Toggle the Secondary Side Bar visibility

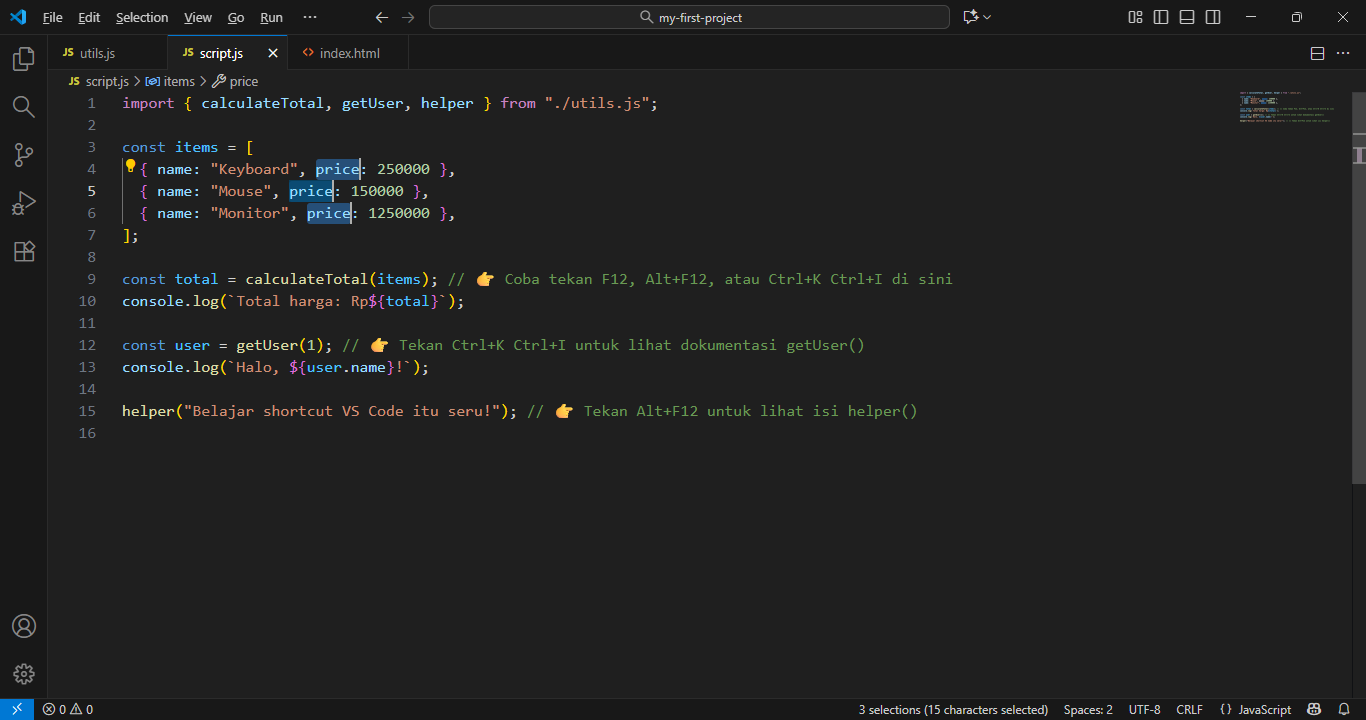point(1212,17)
